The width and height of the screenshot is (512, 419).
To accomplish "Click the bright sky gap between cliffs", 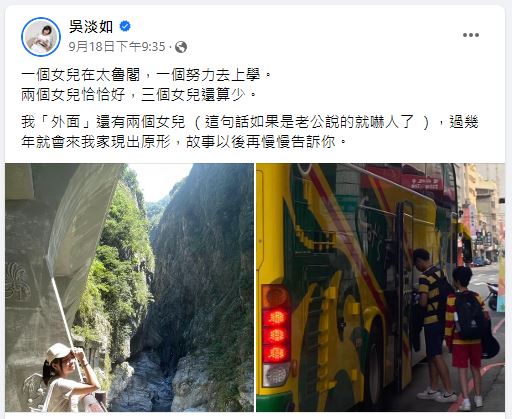I will tap(157, 182).
